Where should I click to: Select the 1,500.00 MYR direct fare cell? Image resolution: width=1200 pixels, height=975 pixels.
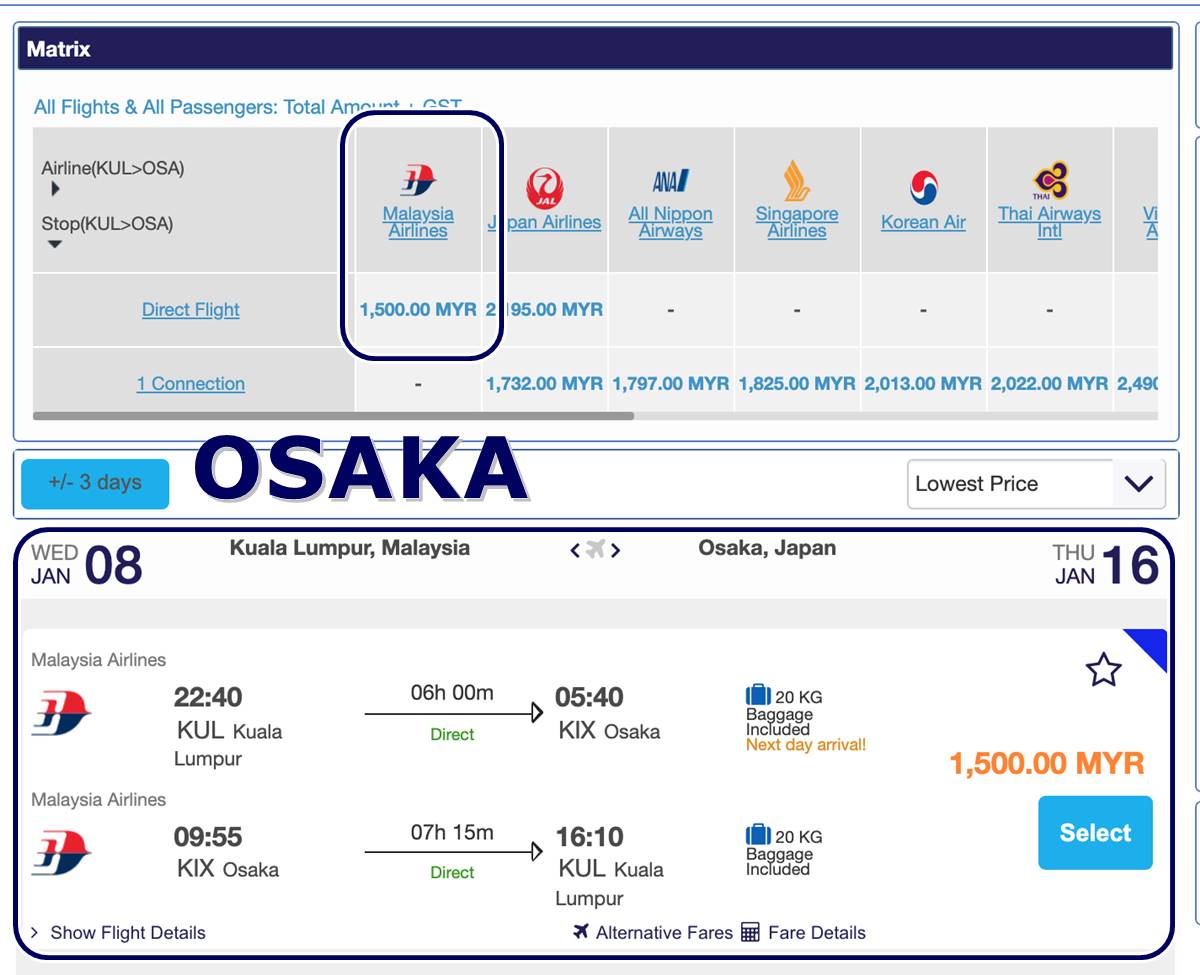[x=418, y=310]
